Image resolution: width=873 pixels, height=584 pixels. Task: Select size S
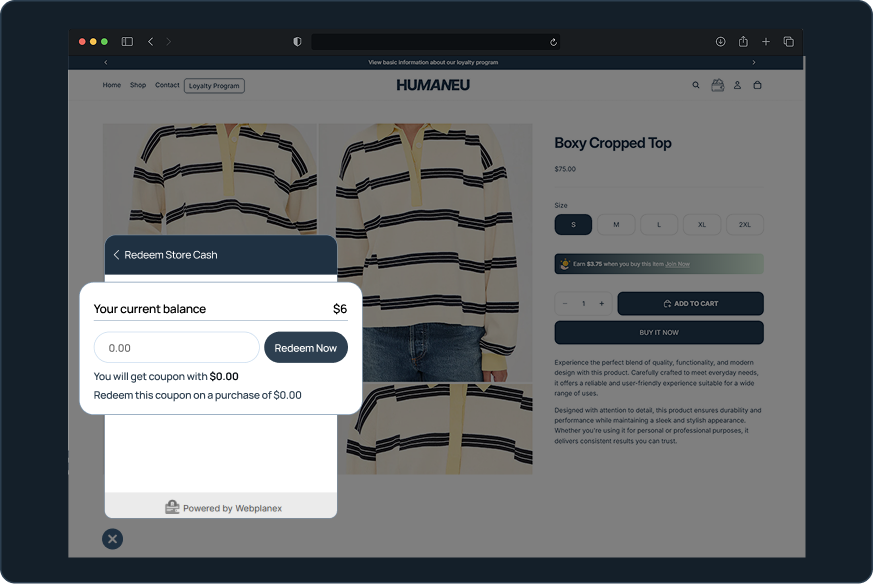click(573, 225)
